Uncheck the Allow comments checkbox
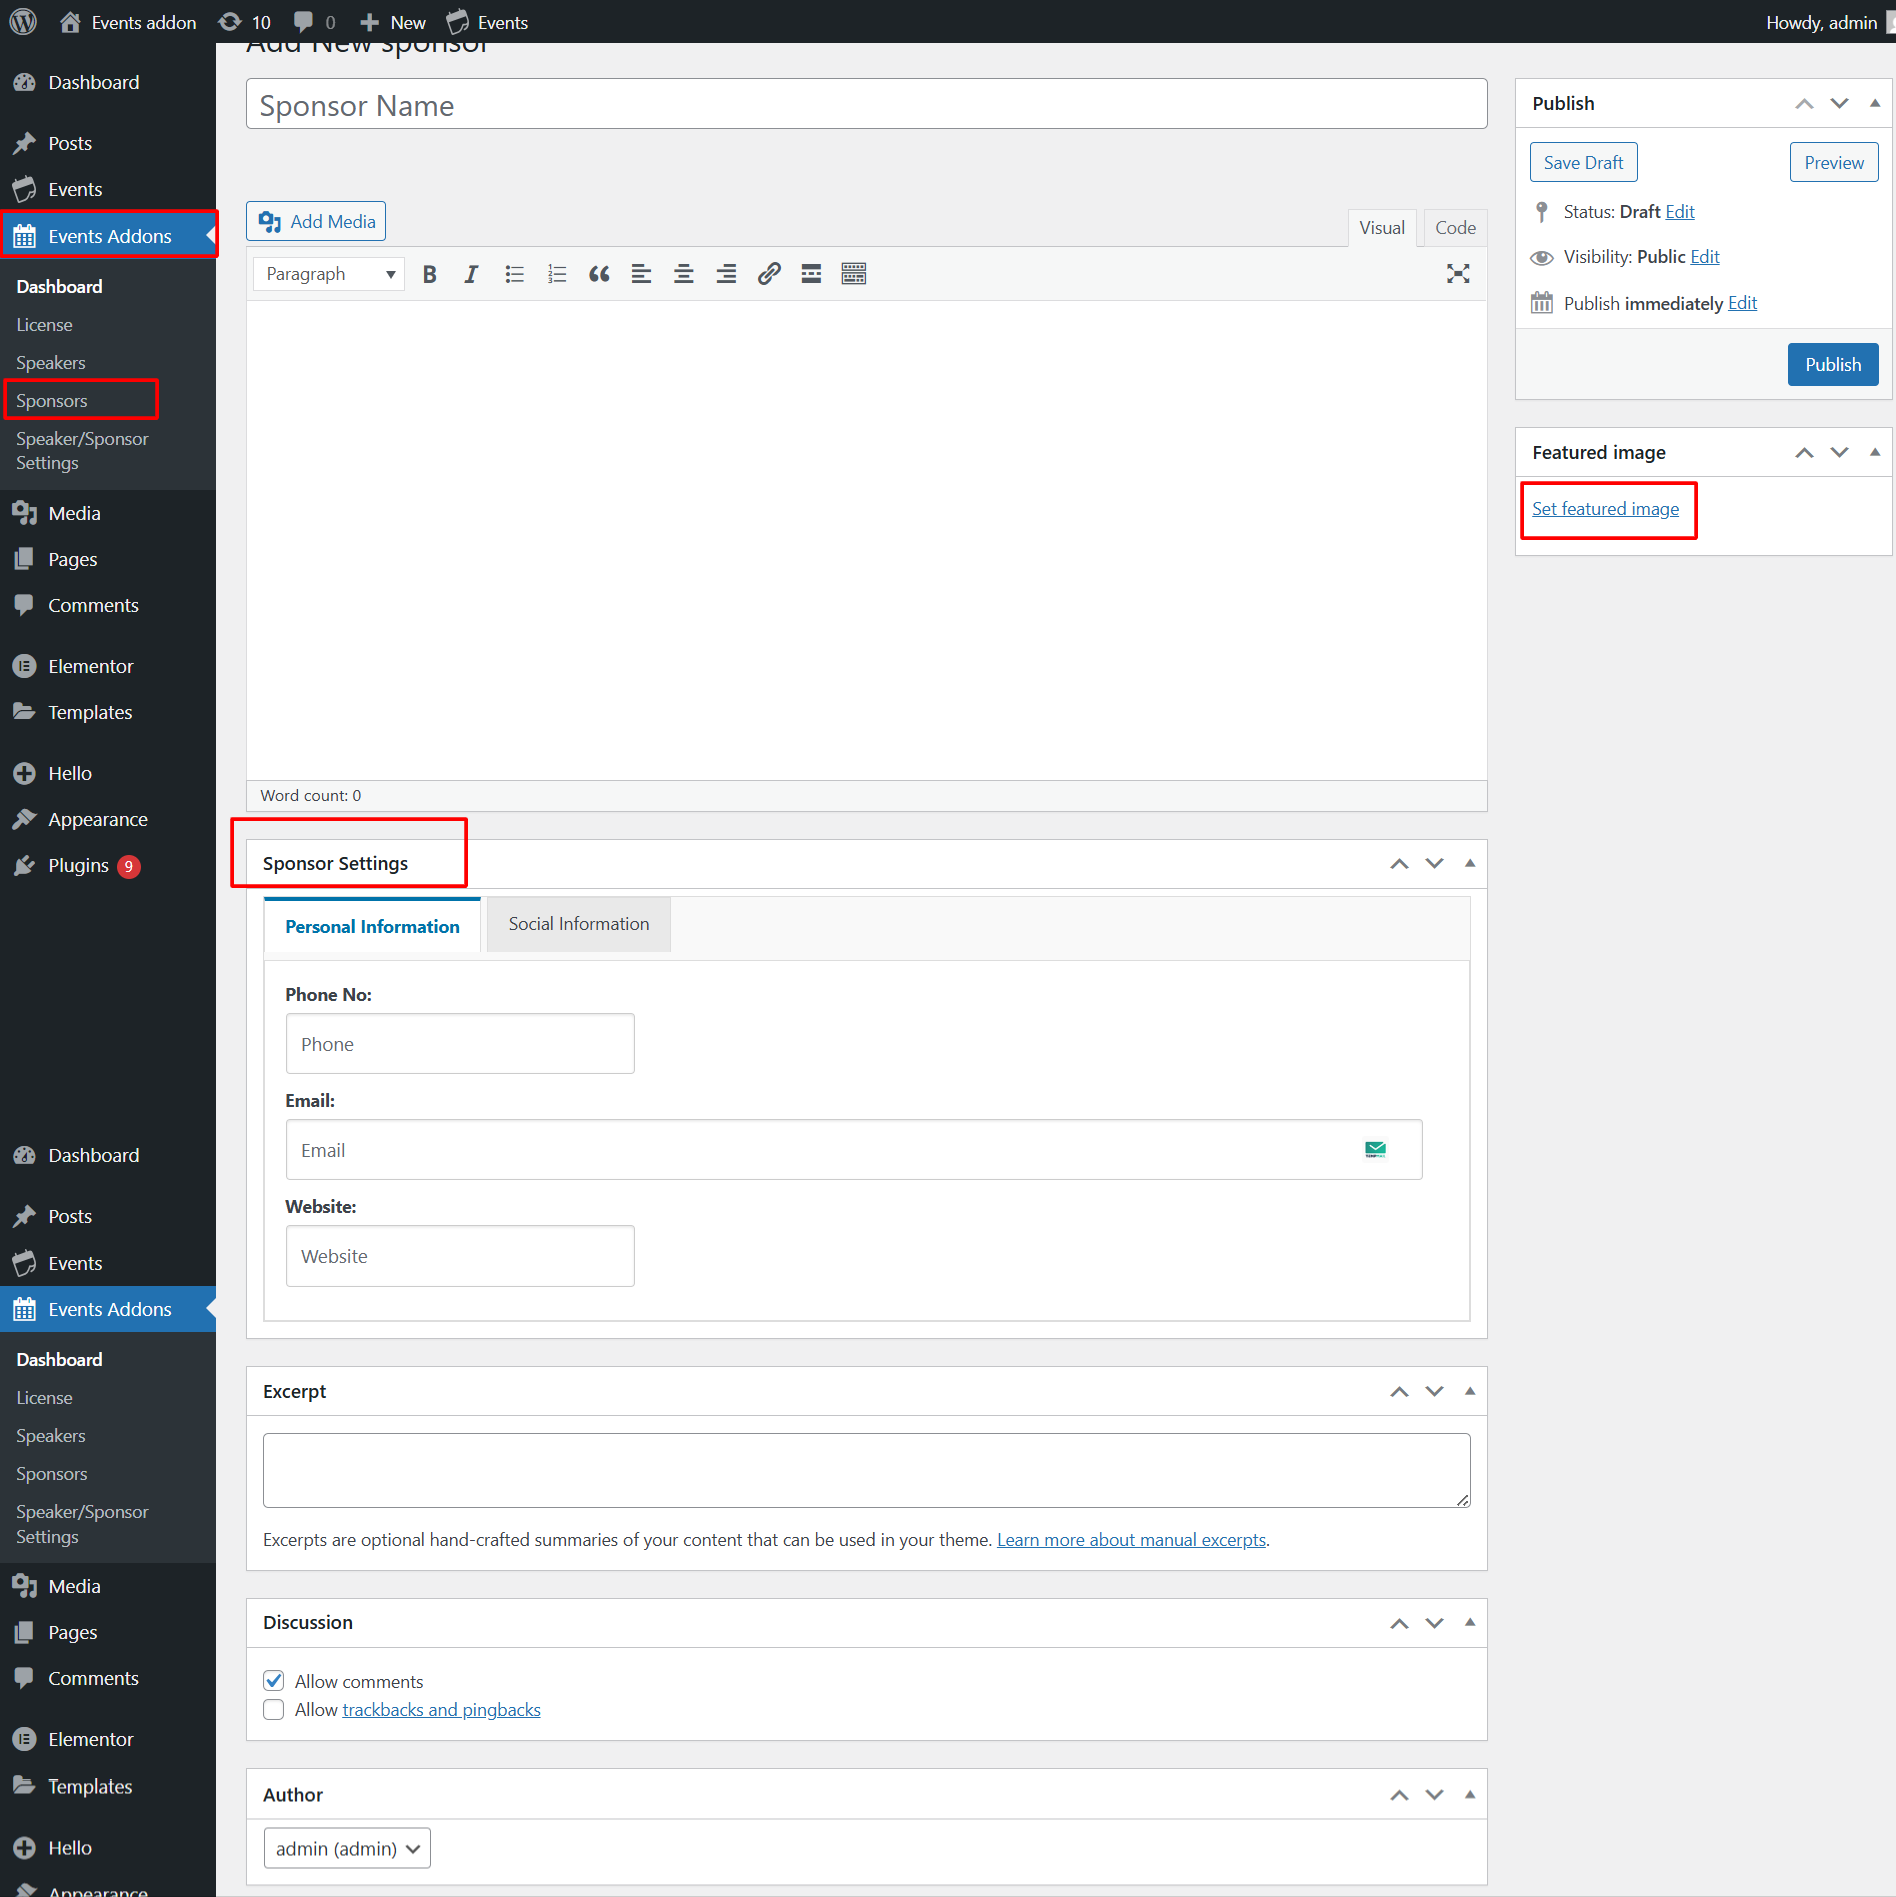 (274, 1681)
